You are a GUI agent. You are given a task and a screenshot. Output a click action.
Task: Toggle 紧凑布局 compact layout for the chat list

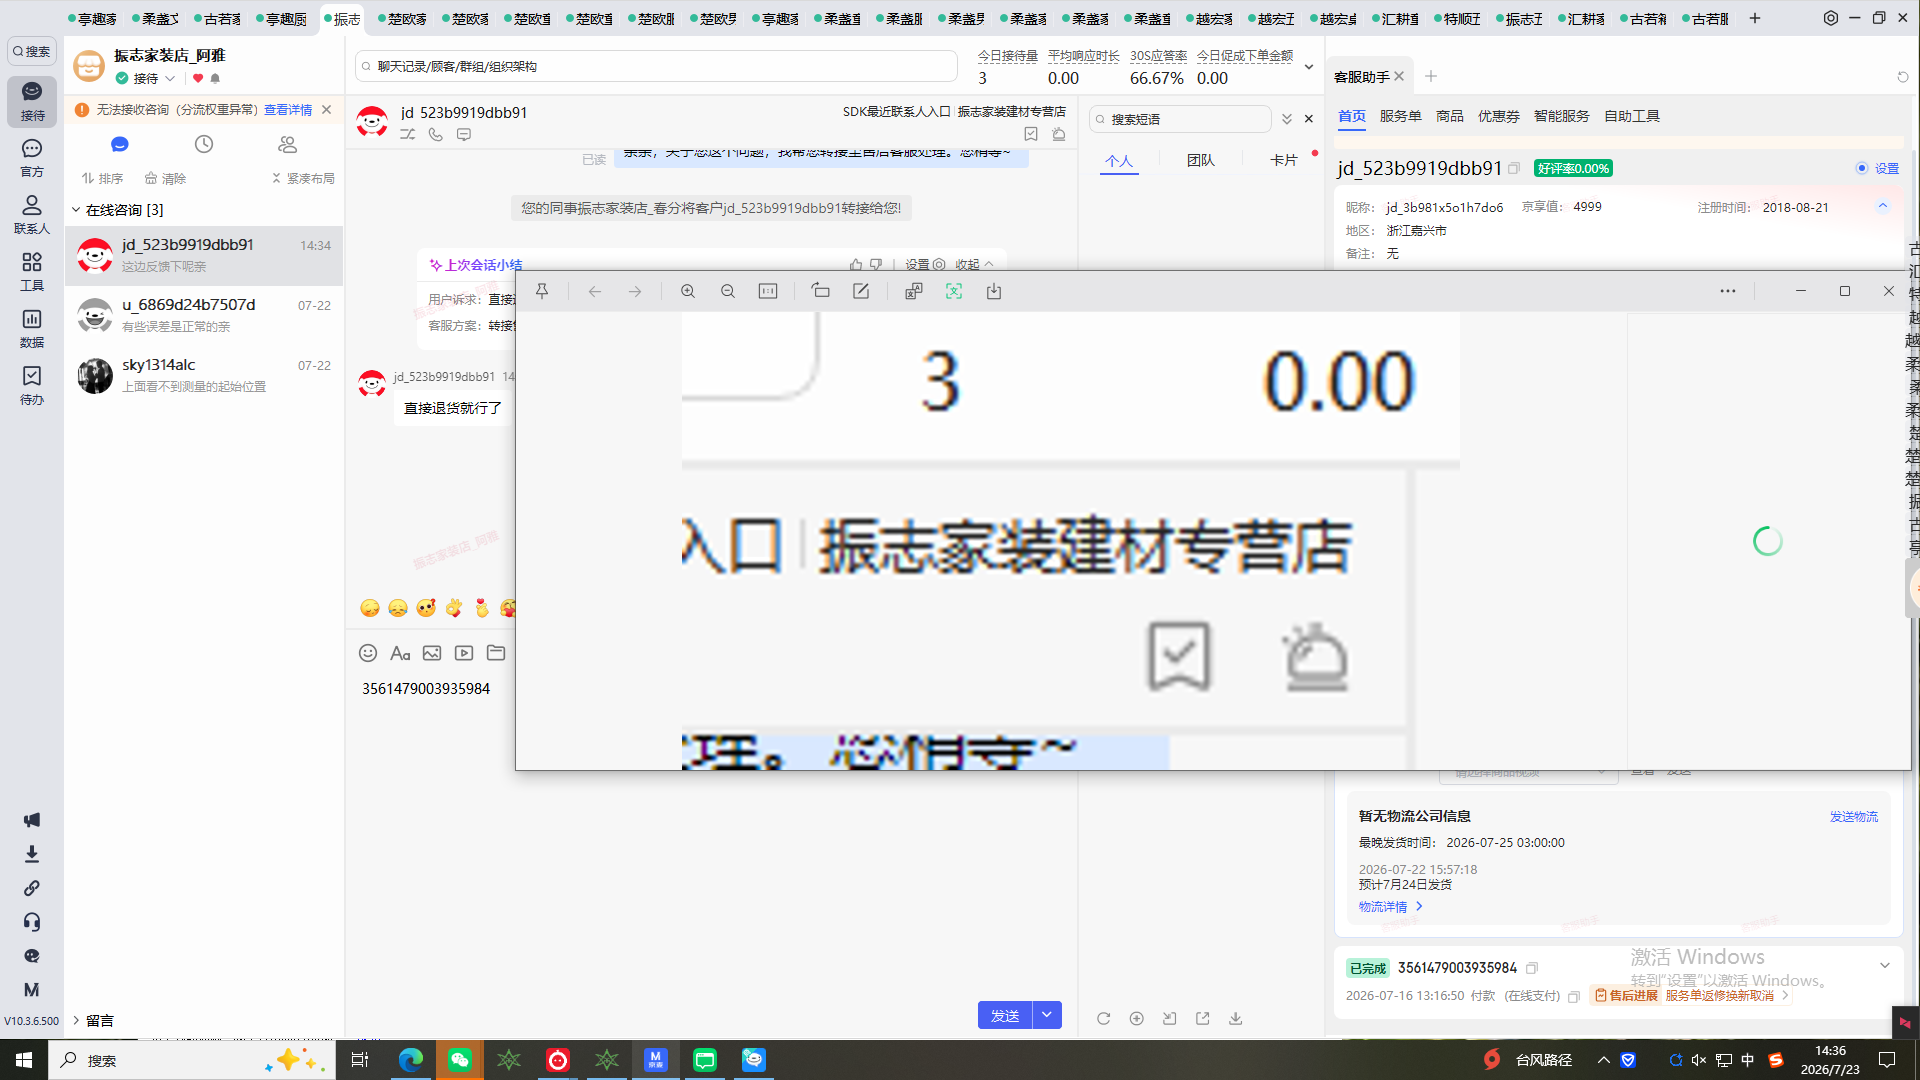[x=303, y=178]
